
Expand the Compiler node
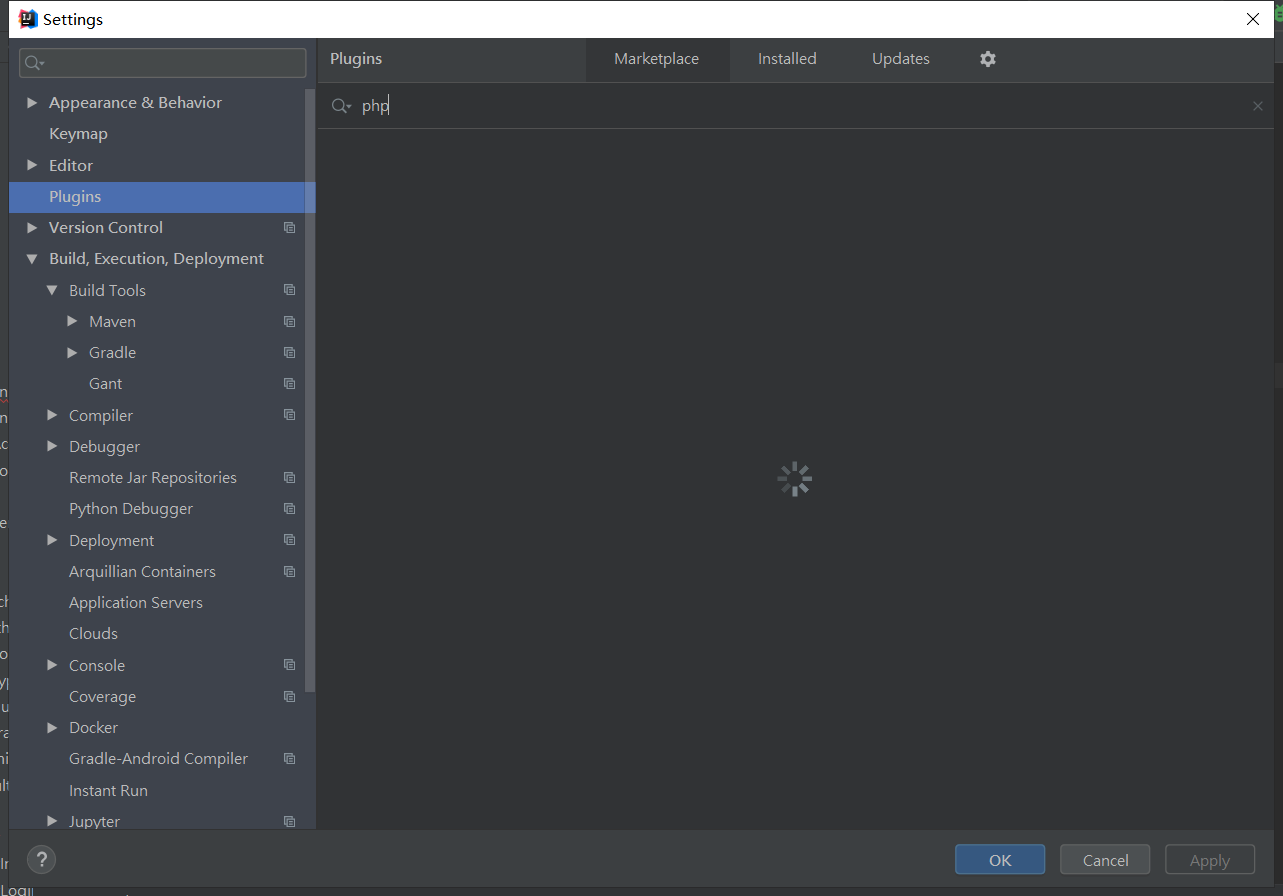pos(52,415)
